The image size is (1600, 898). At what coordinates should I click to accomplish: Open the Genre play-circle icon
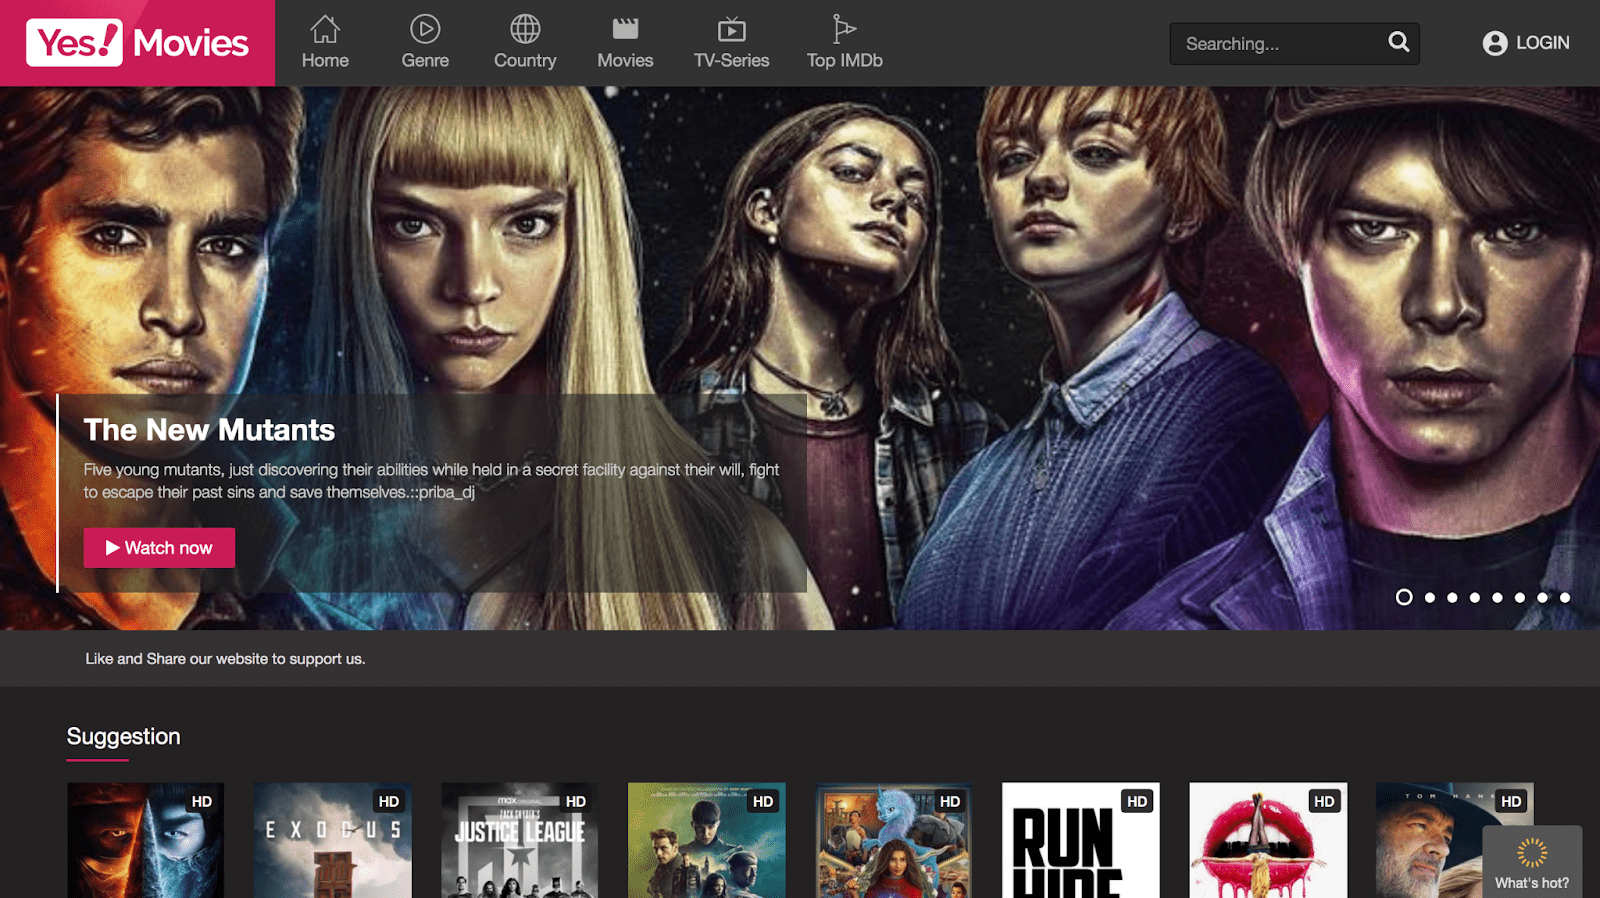[x=425, y=29]
